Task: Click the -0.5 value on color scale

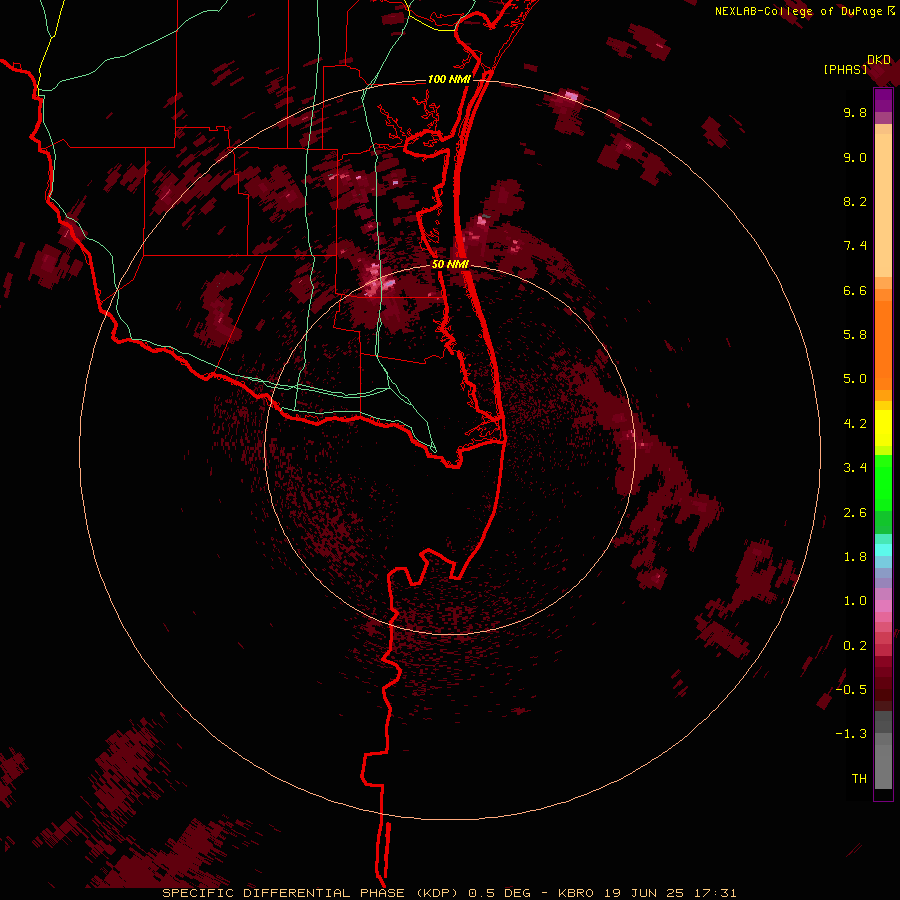Action: tap(851, 690)
